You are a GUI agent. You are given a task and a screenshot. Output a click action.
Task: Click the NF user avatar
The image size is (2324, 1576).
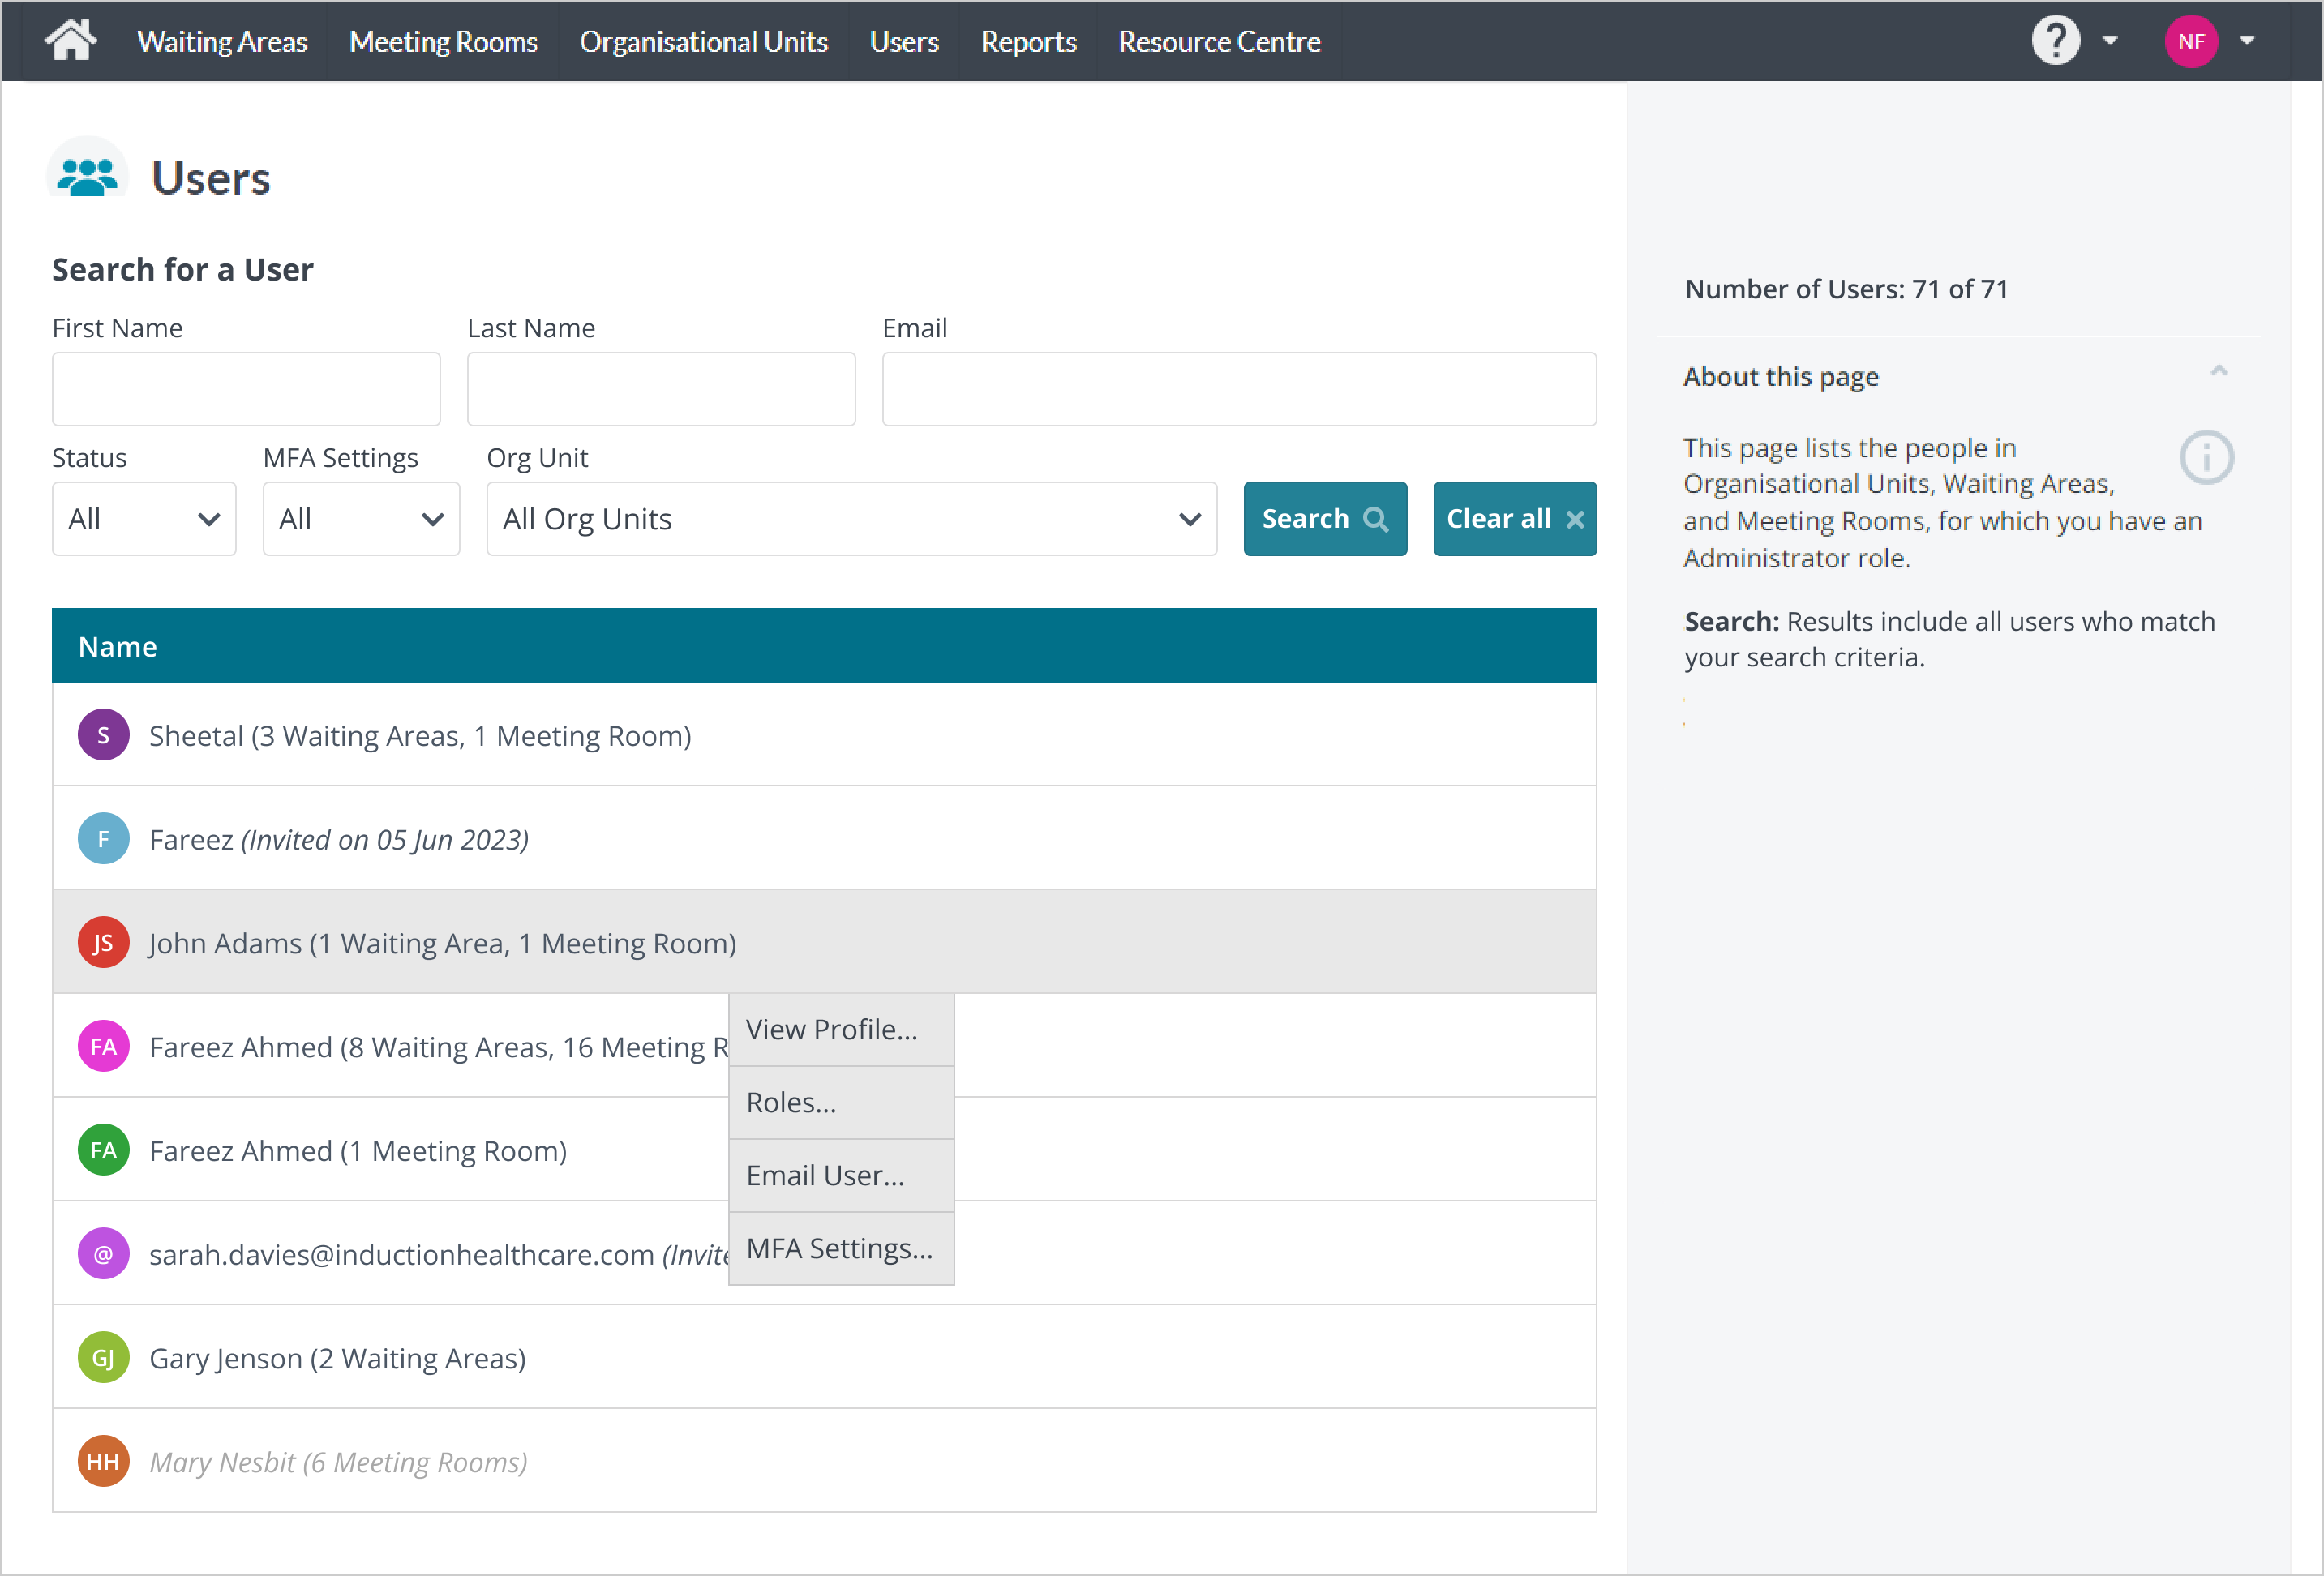click(2191, 41)
